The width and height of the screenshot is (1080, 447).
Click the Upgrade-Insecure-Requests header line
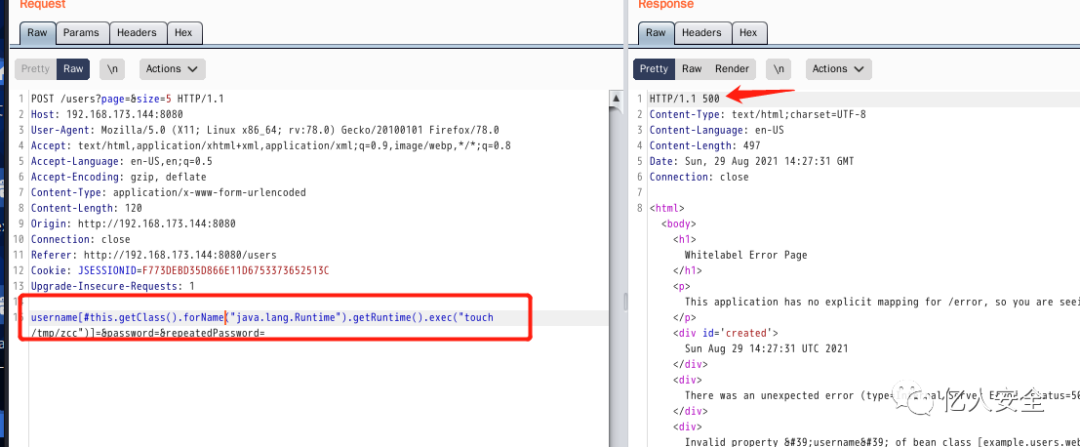[113, 286]
